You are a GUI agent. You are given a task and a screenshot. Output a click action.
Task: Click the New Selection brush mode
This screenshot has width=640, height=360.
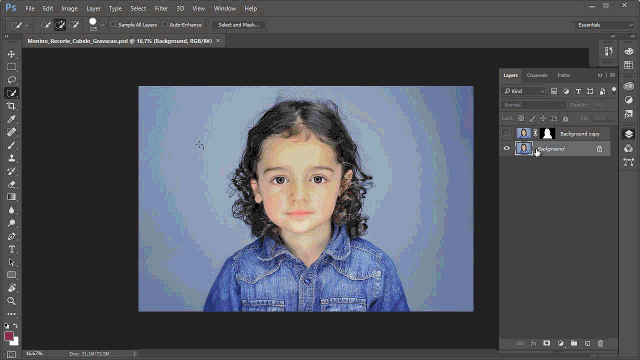(46, 25)
